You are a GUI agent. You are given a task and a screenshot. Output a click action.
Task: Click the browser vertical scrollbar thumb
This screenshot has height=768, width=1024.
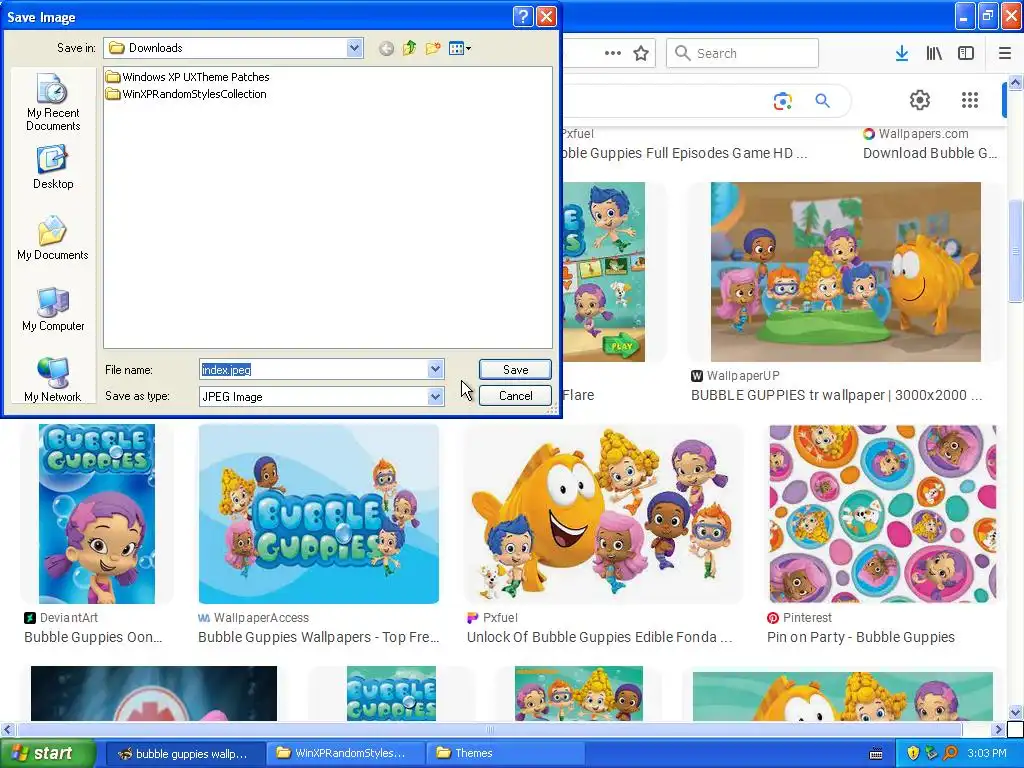[x=1015, y=251]
